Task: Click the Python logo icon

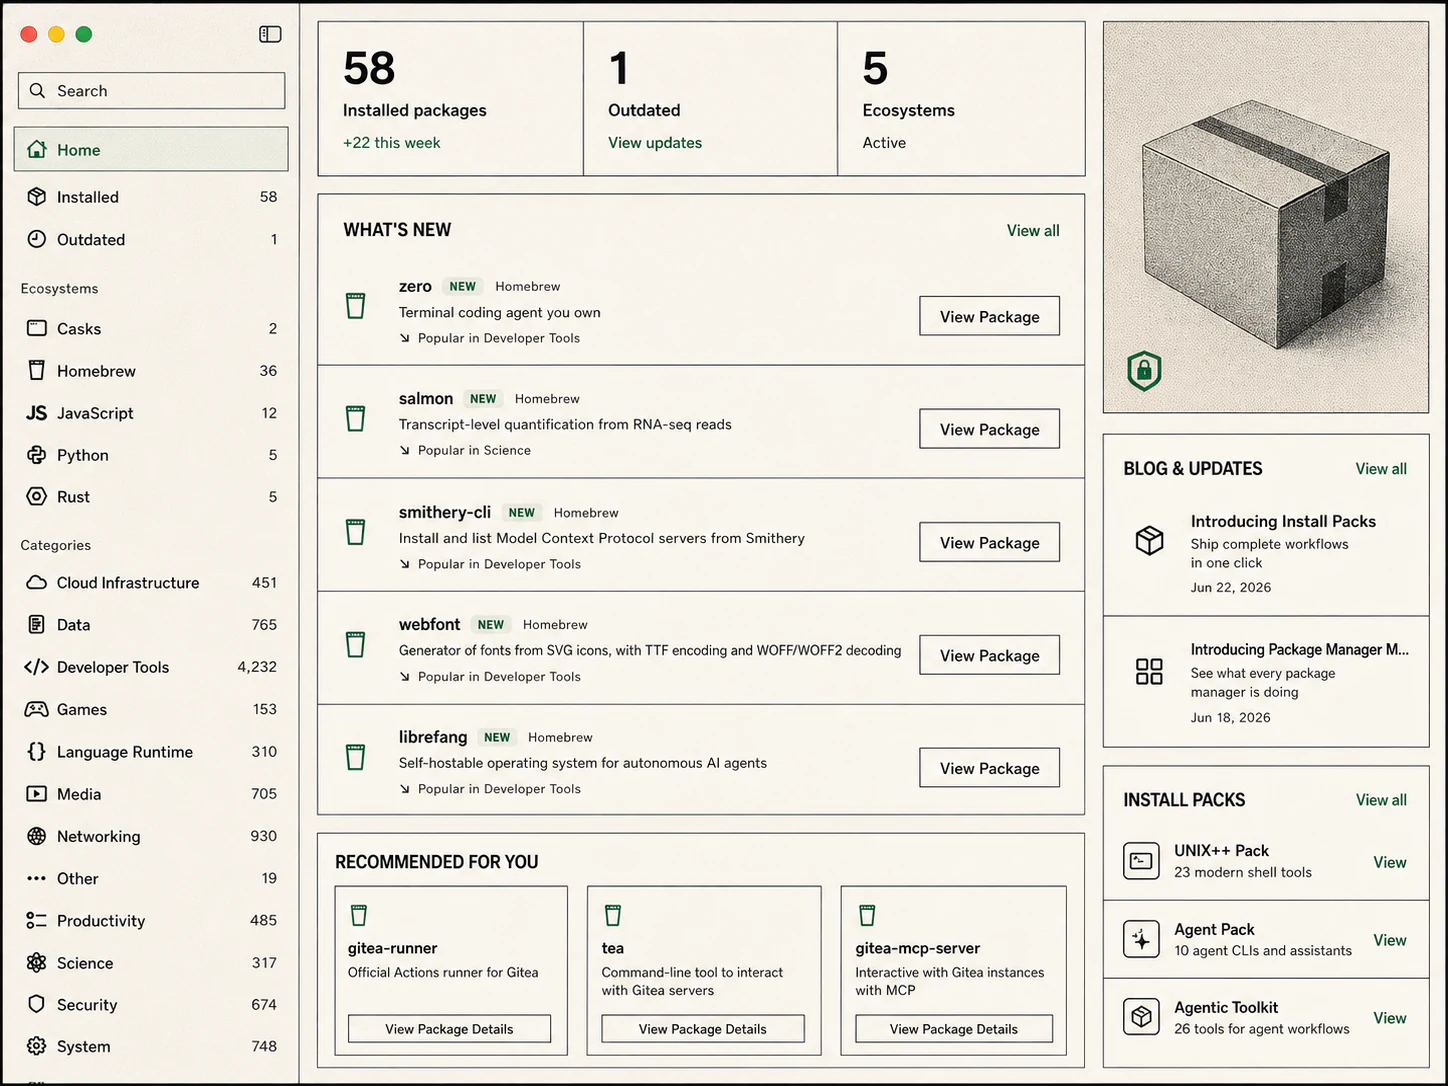Action: (37, 455)
